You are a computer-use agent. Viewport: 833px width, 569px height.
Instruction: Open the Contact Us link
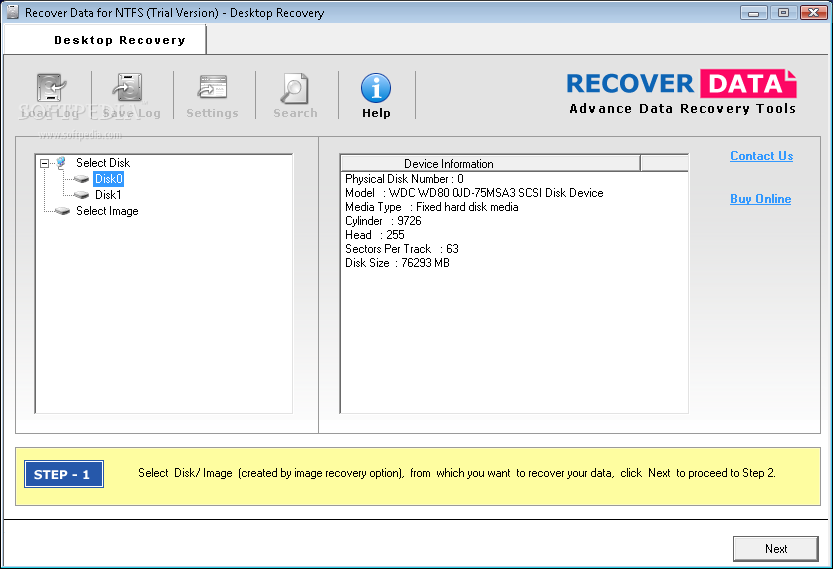[x=761, y=156]
